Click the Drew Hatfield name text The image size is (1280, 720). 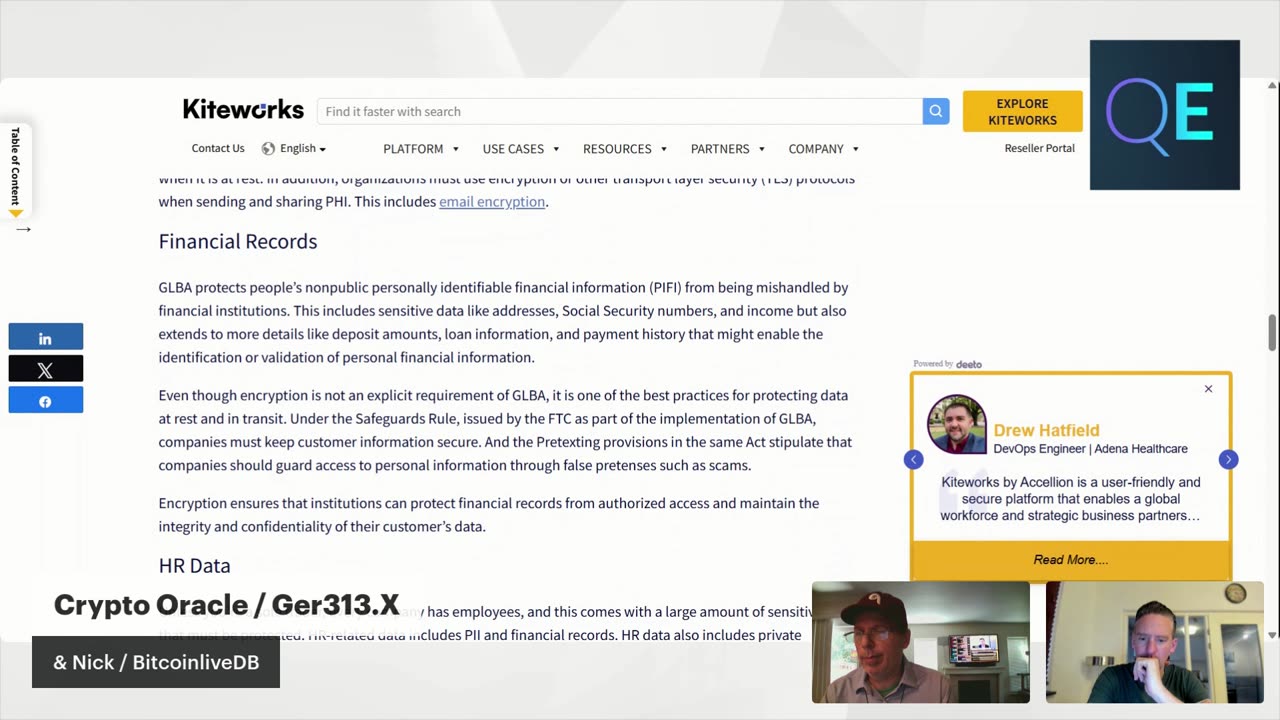(1046, 430)
